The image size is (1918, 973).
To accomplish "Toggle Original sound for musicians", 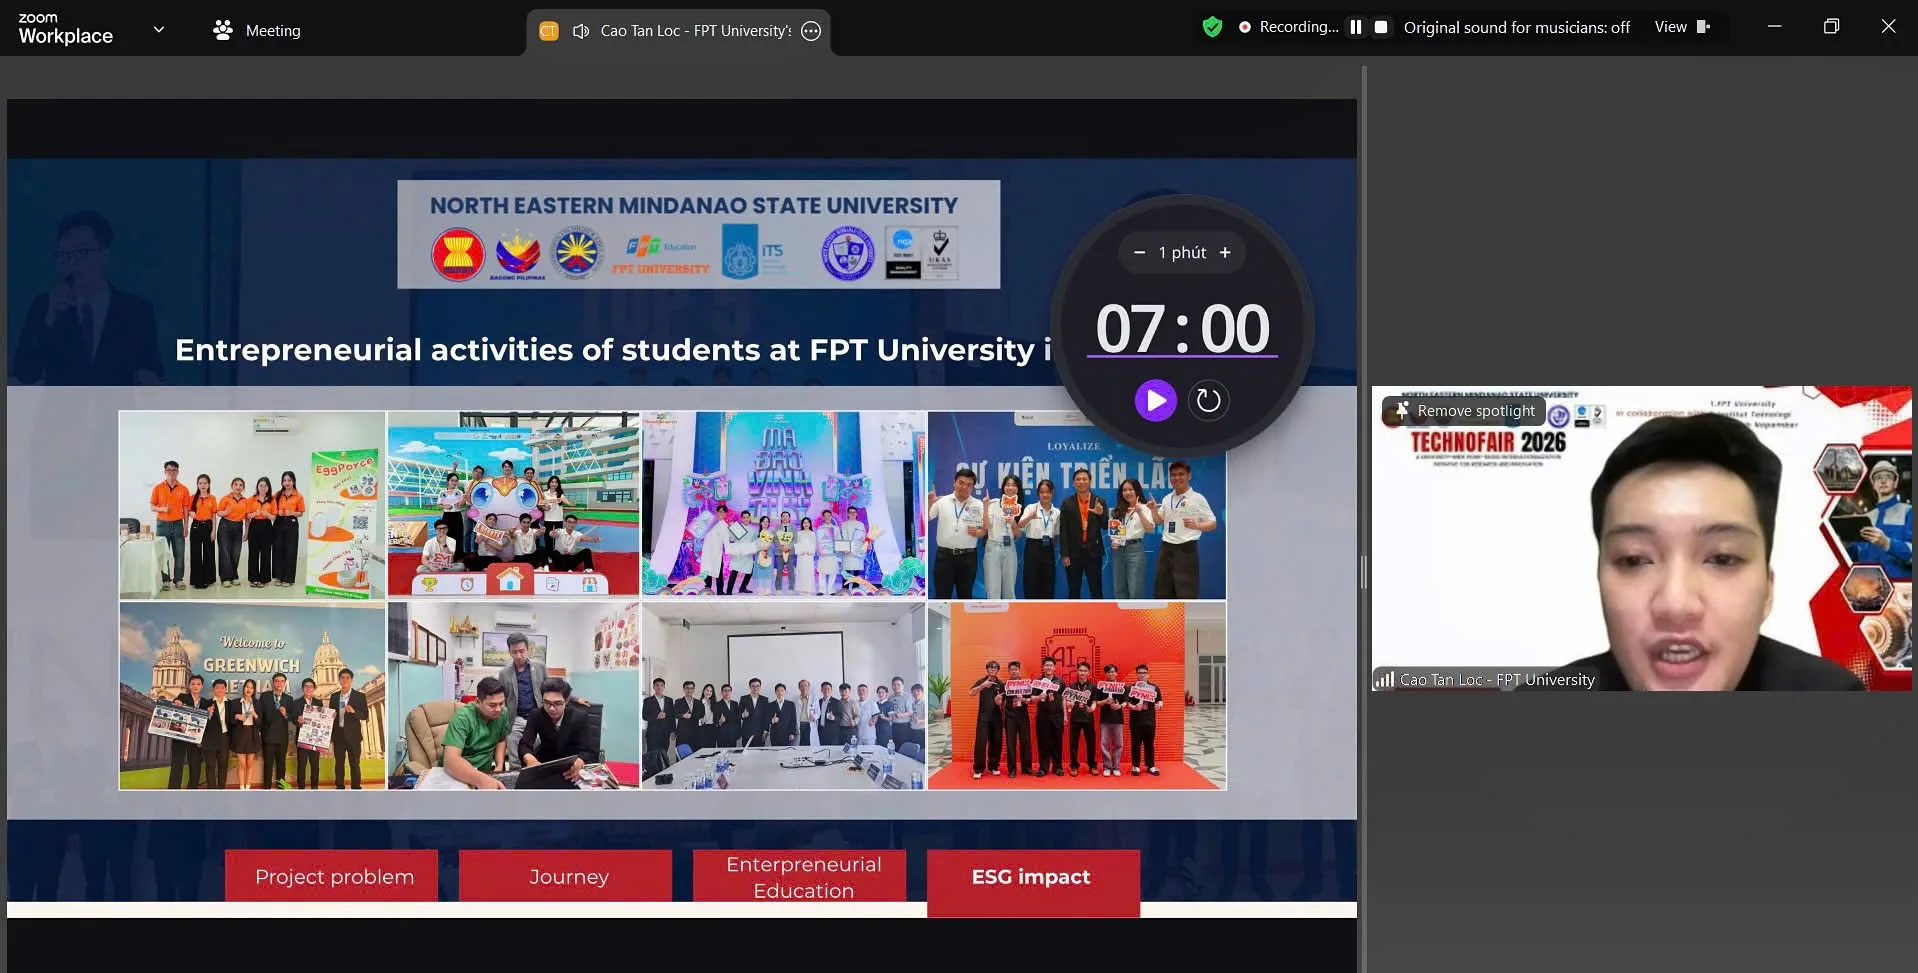I will 1516,28.
